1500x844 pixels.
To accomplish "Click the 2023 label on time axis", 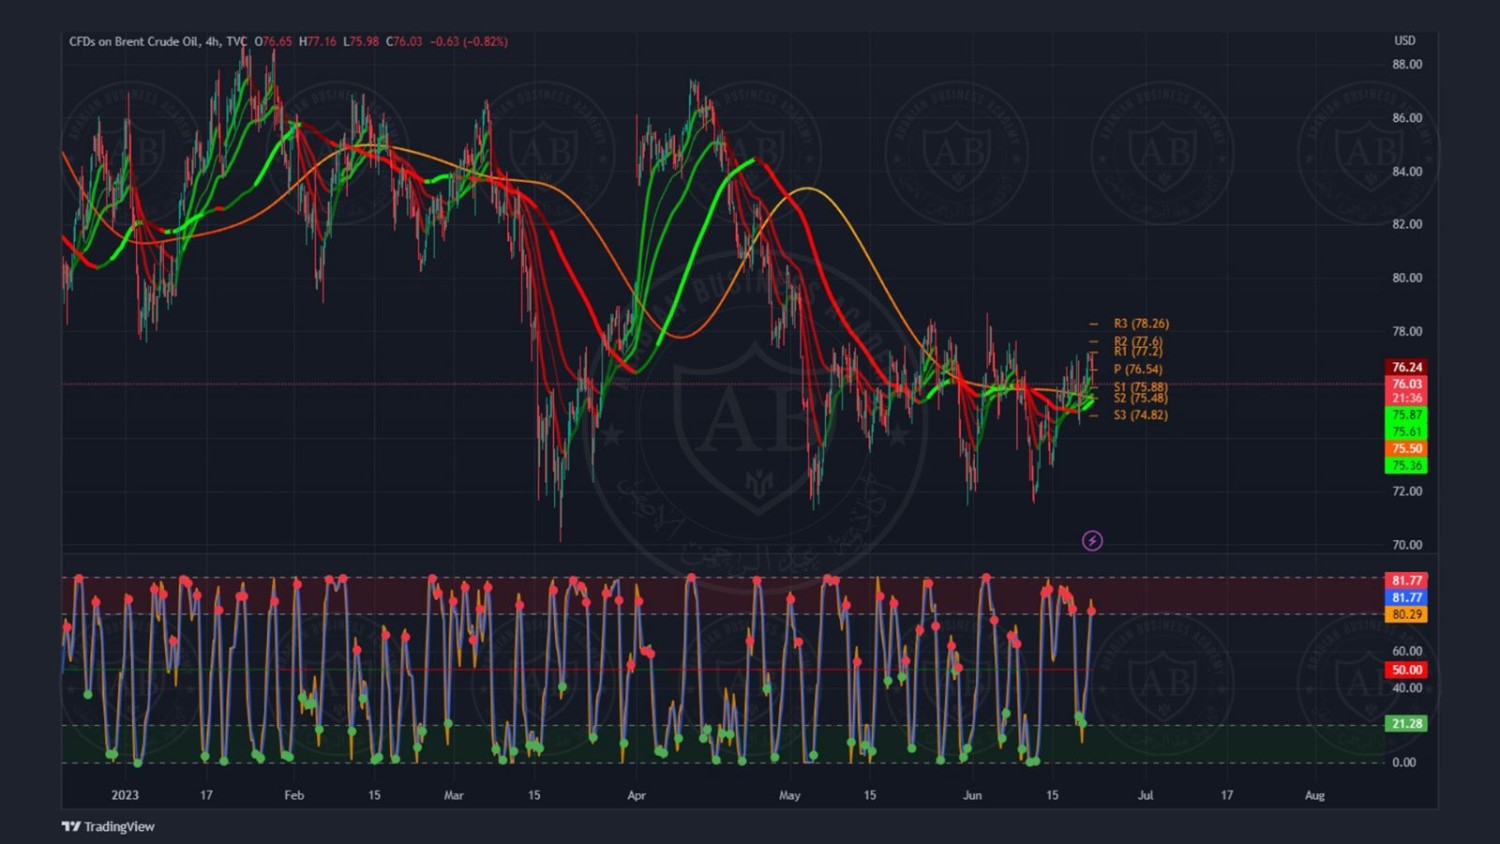I will coord(125,795).
